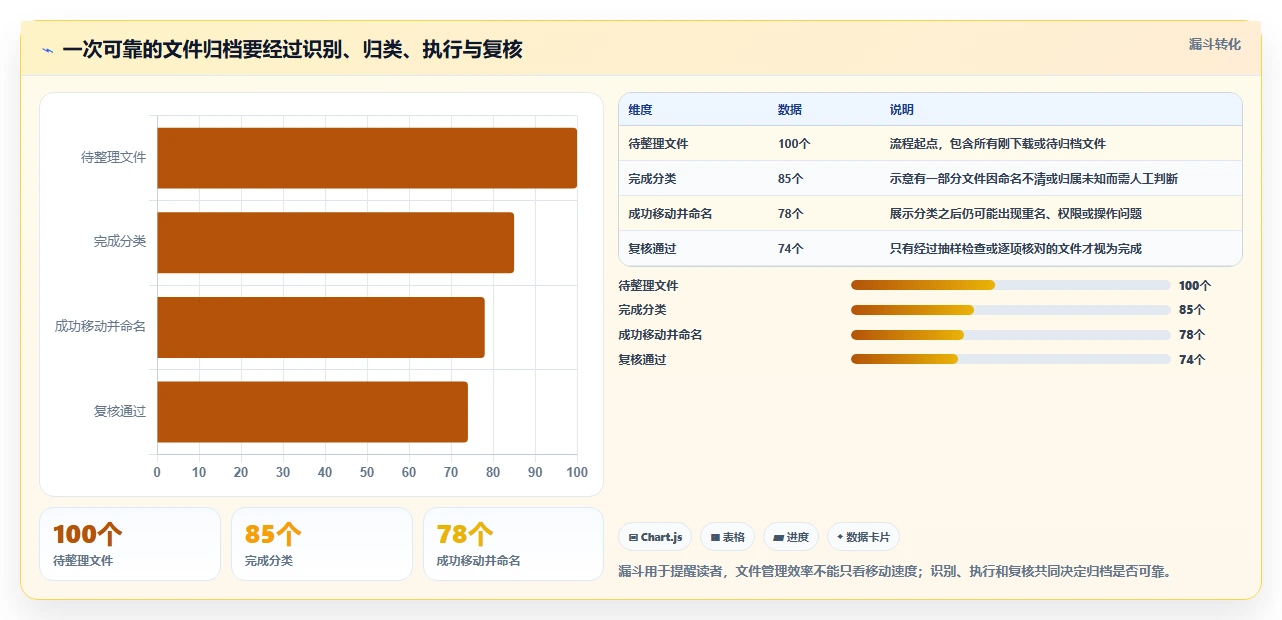Click the 85个 value beside the progress bar

point(1192,310)
